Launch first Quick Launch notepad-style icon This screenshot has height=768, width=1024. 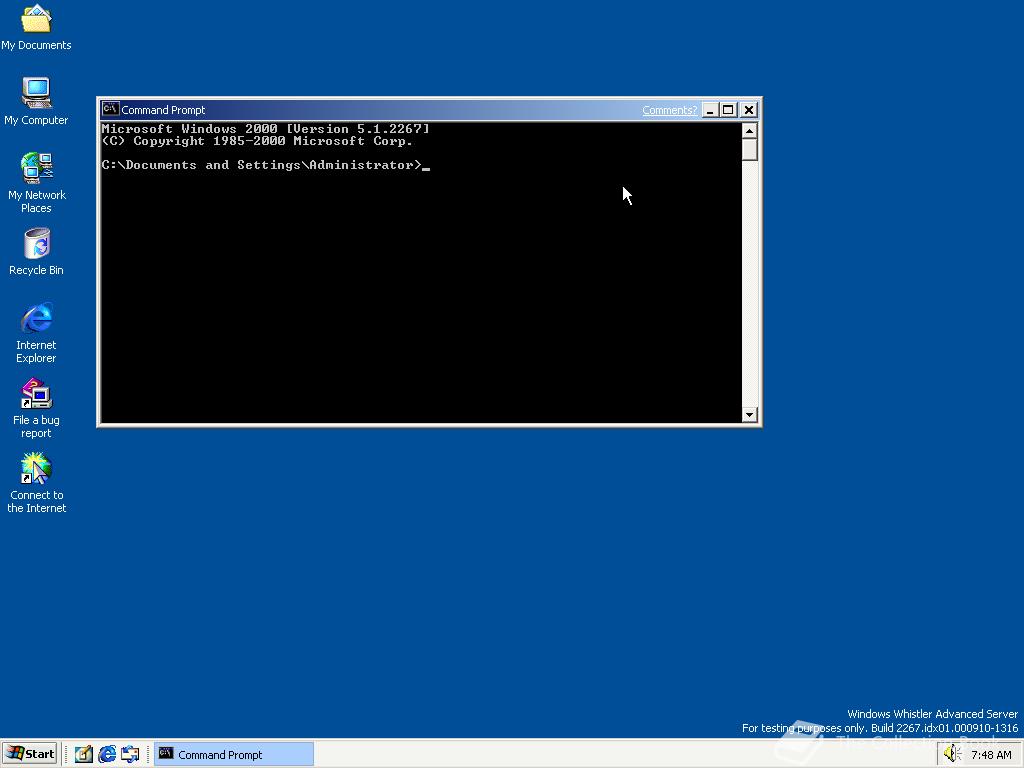pos(83,754)
